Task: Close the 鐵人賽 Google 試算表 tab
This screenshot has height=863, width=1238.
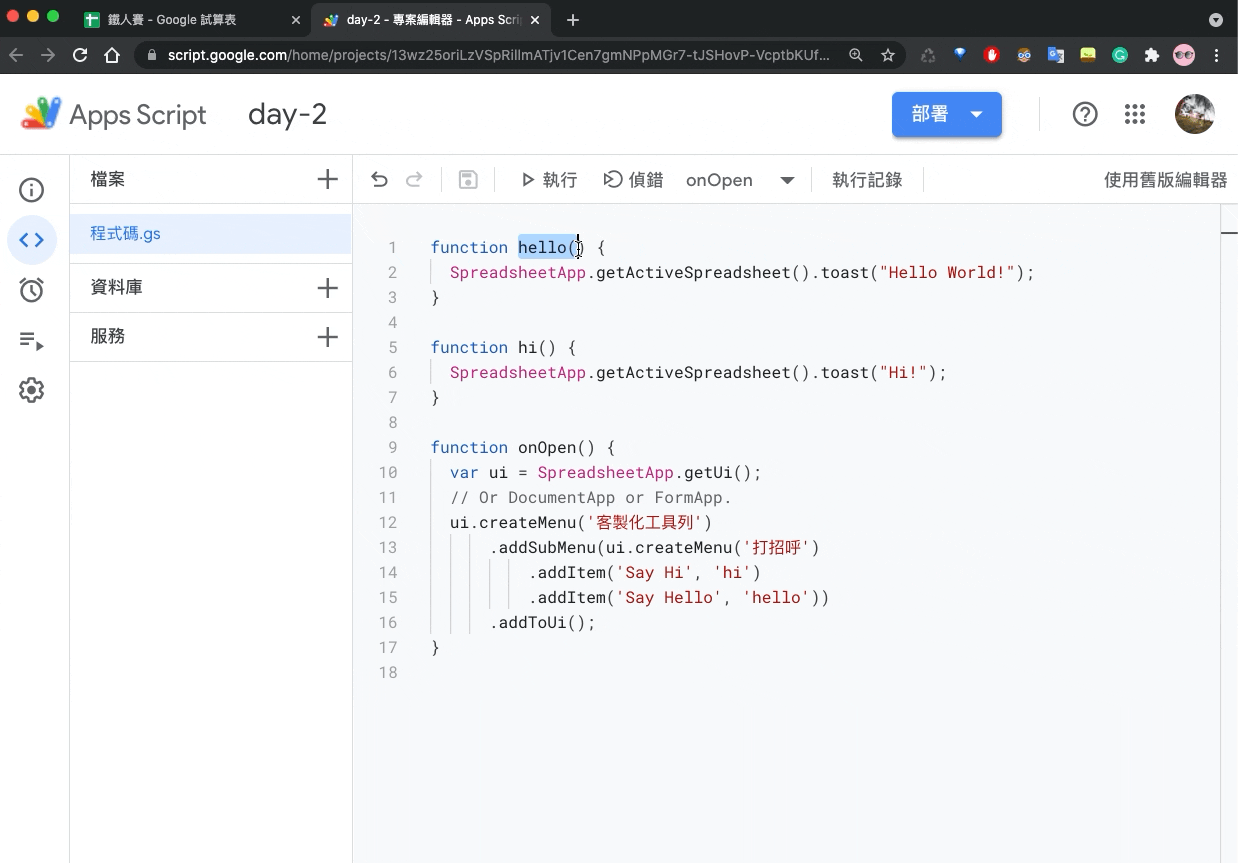Action: [x=295, y=19]
